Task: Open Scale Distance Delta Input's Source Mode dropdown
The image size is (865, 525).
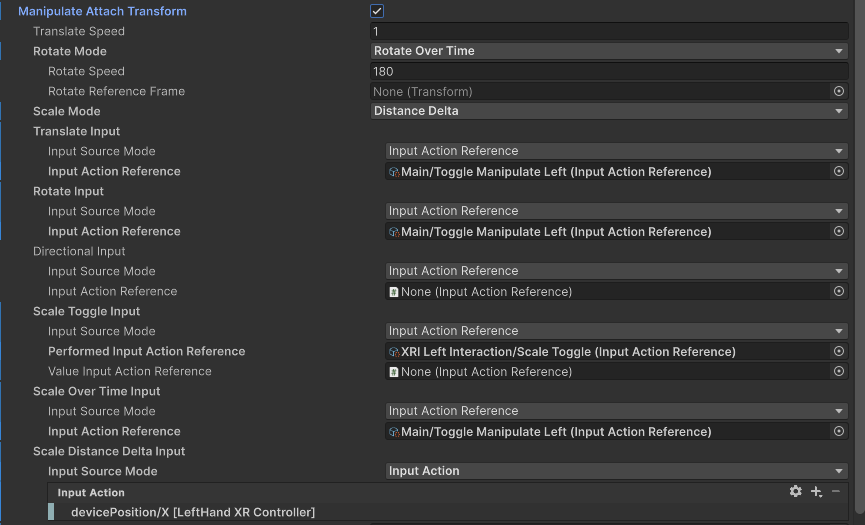Action: [616, 472]
